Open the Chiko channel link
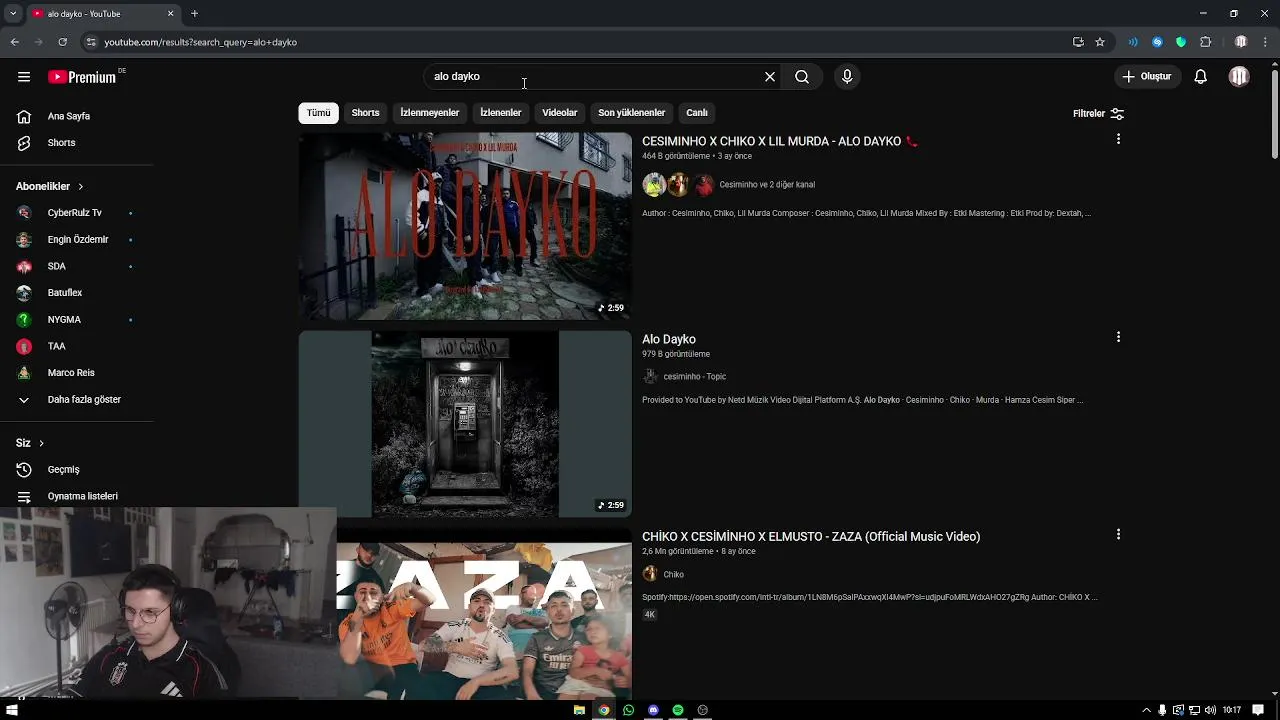The width and height of the screenshot is (1280, 720). 673,575
